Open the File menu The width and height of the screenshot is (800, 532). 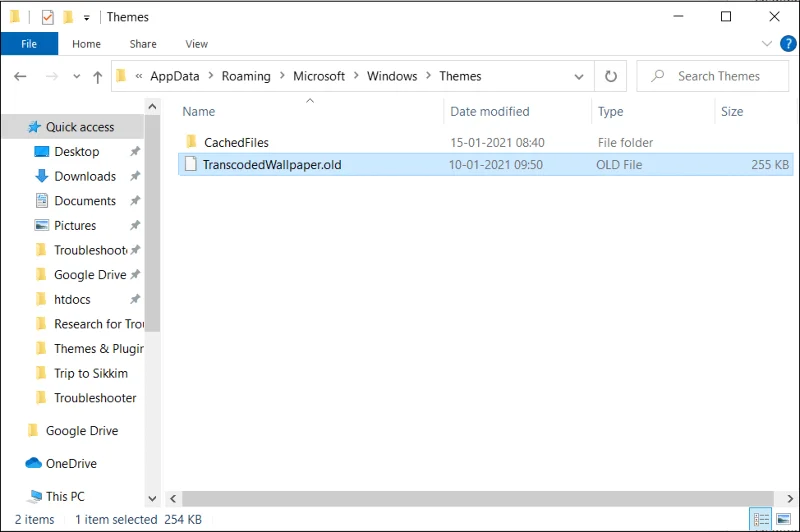coord(29,44)
